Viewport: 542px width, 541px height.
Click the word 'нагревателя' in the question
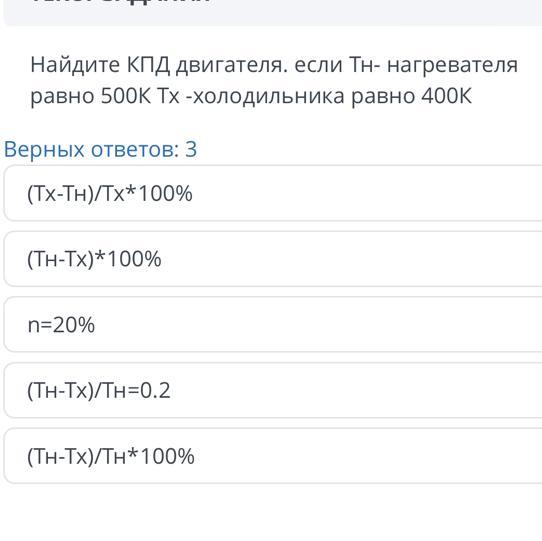(x=452, y=66)
